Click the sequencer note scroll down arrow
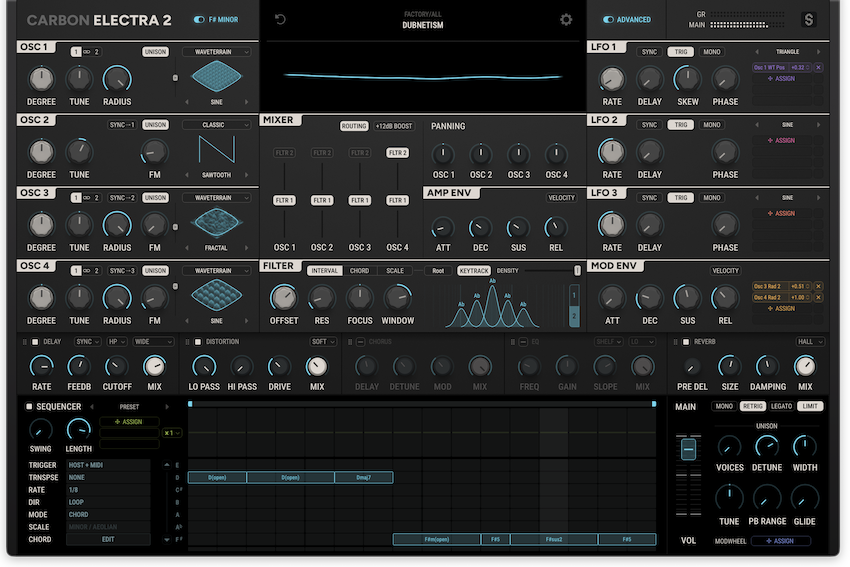The width and height of the screenshot is (850, 567). pyautogui.click(x=166, y=540)
